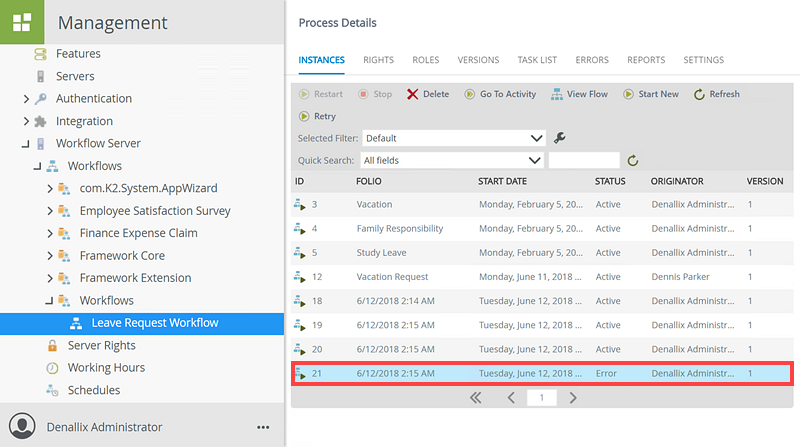
Task: Expand the Authentication tree node
Action: [x=26, y=99]
